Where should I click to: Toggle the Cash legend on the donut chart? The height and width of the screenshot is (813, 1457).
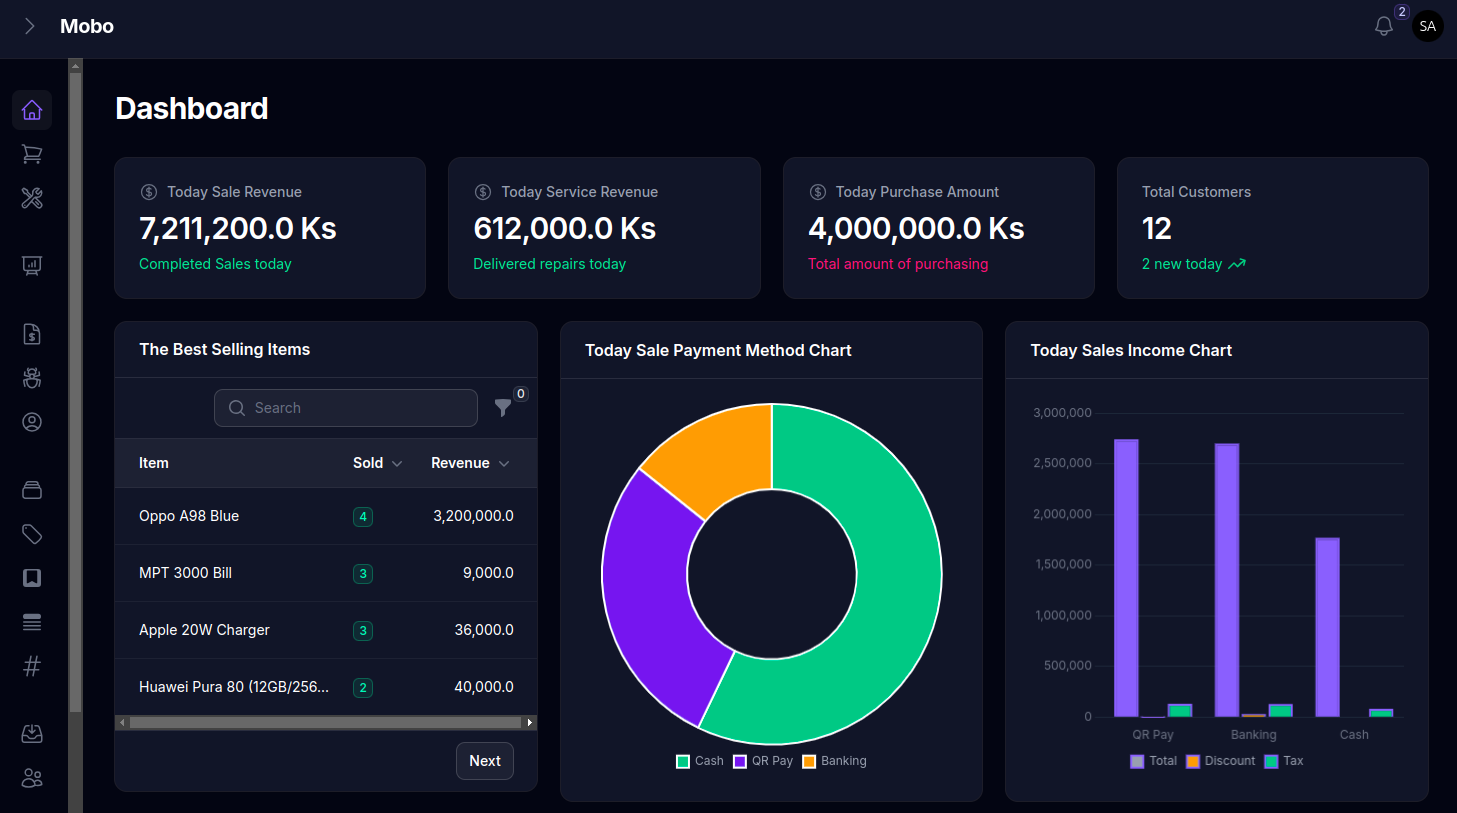[699, 760]
